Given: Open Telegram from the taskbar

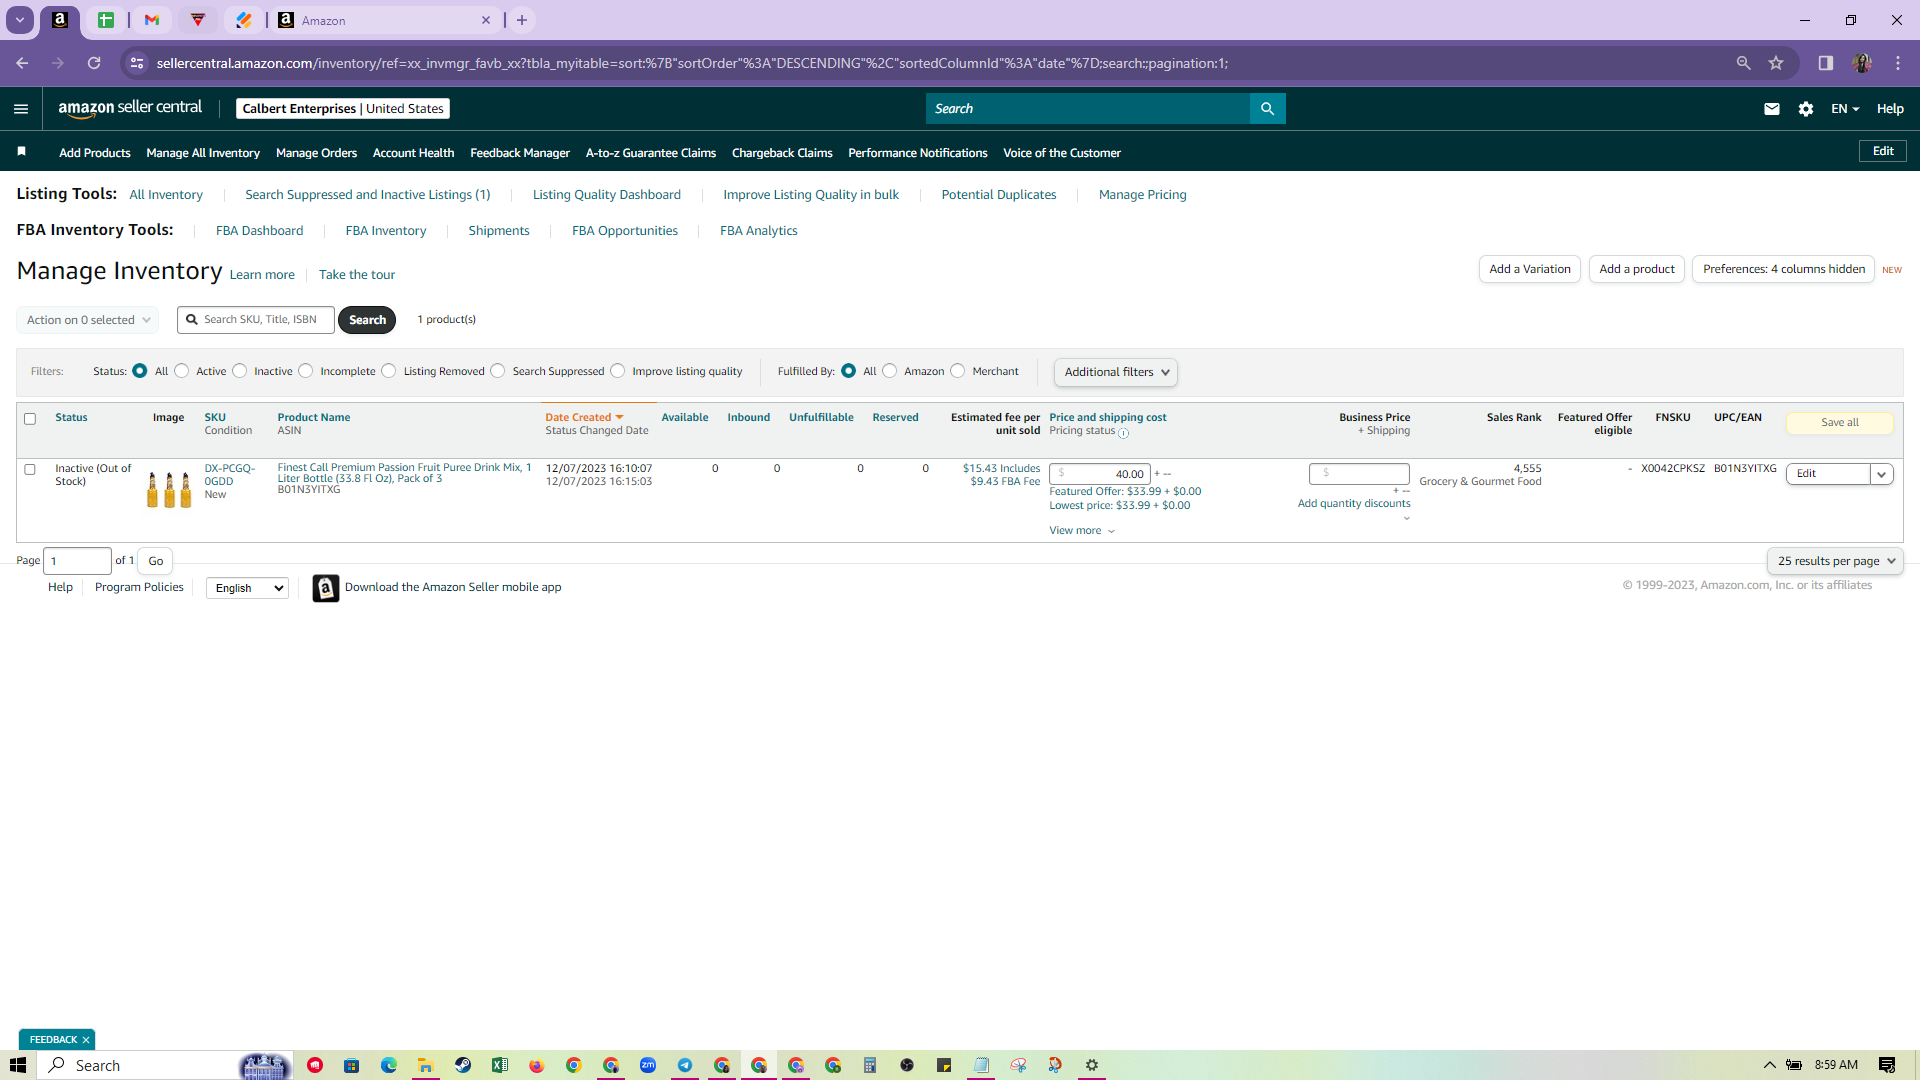Looking at the screenshot, I should 685,1065.
